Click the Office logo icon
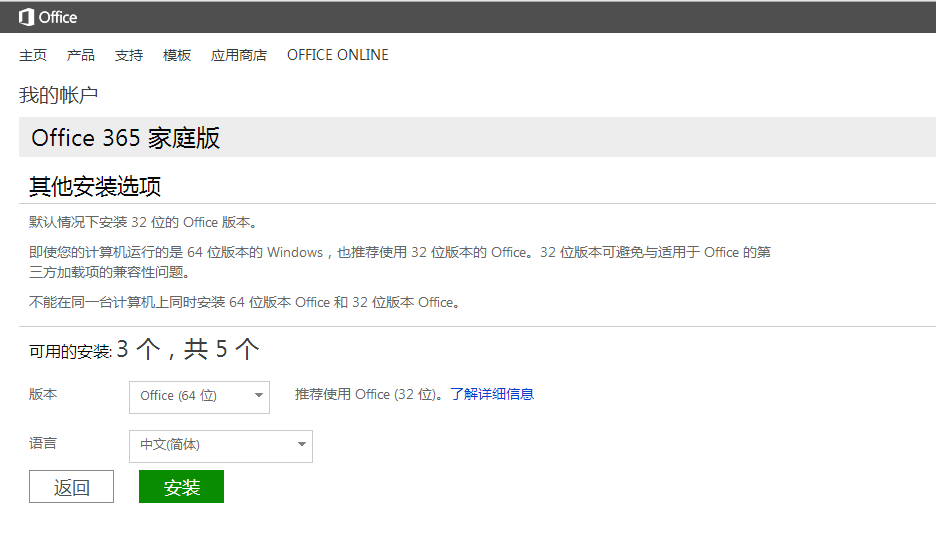The height and width of the screenshot is (540, 936). click(26, 17)
